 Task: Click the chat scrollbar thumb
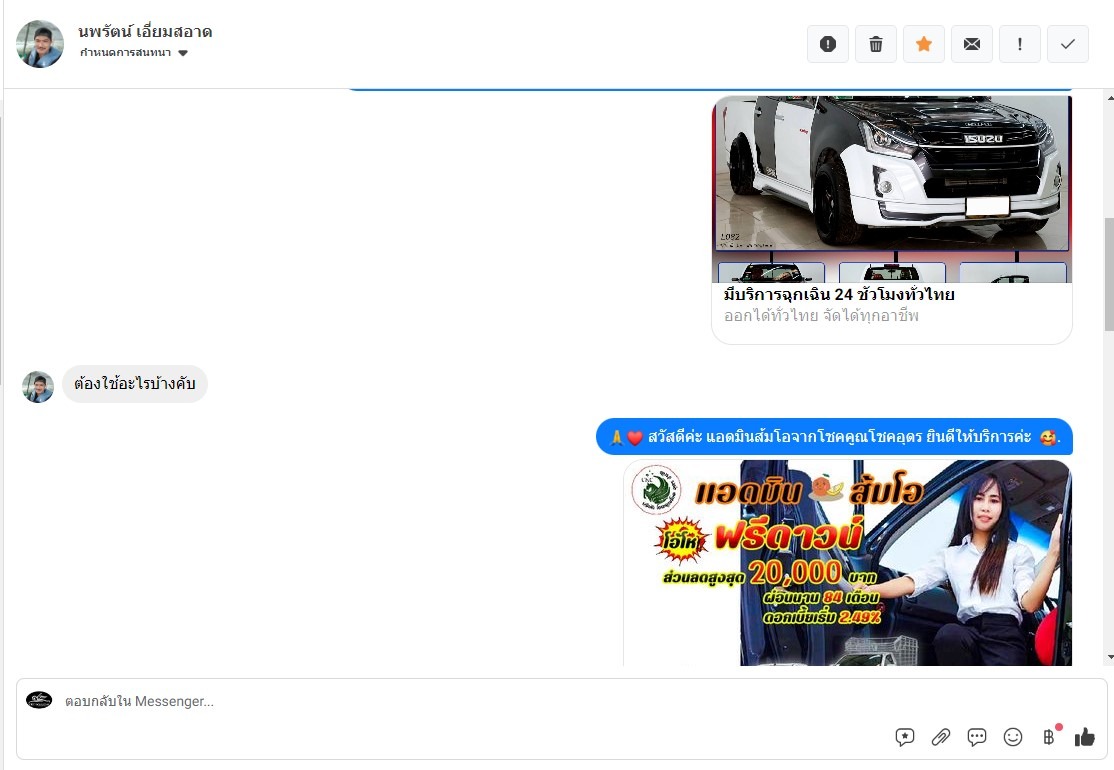[x=1109, y=274]
